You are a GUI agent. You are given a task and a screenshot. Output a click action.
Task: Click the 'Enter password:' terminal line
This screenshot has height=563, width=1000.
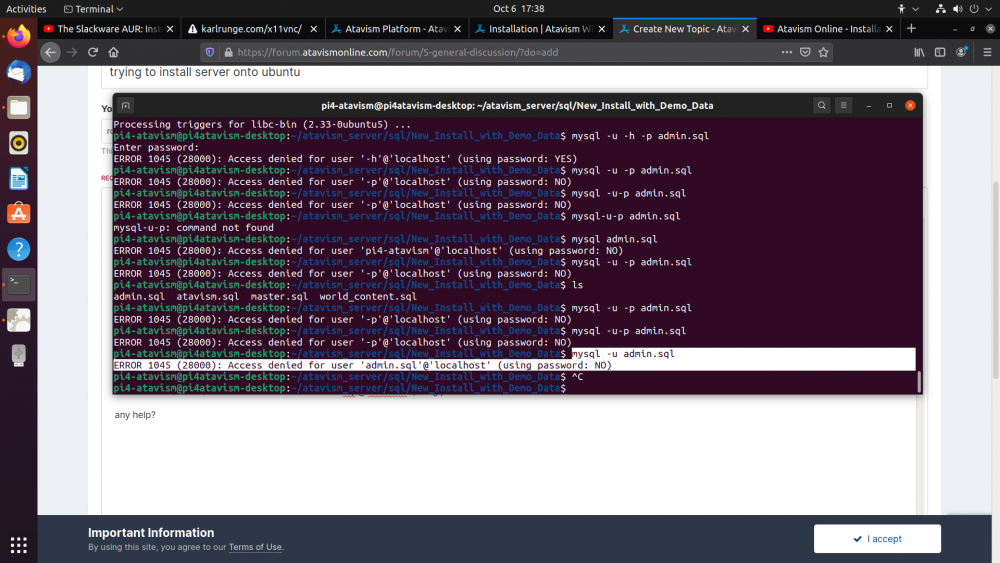click(x=156, y=147)
